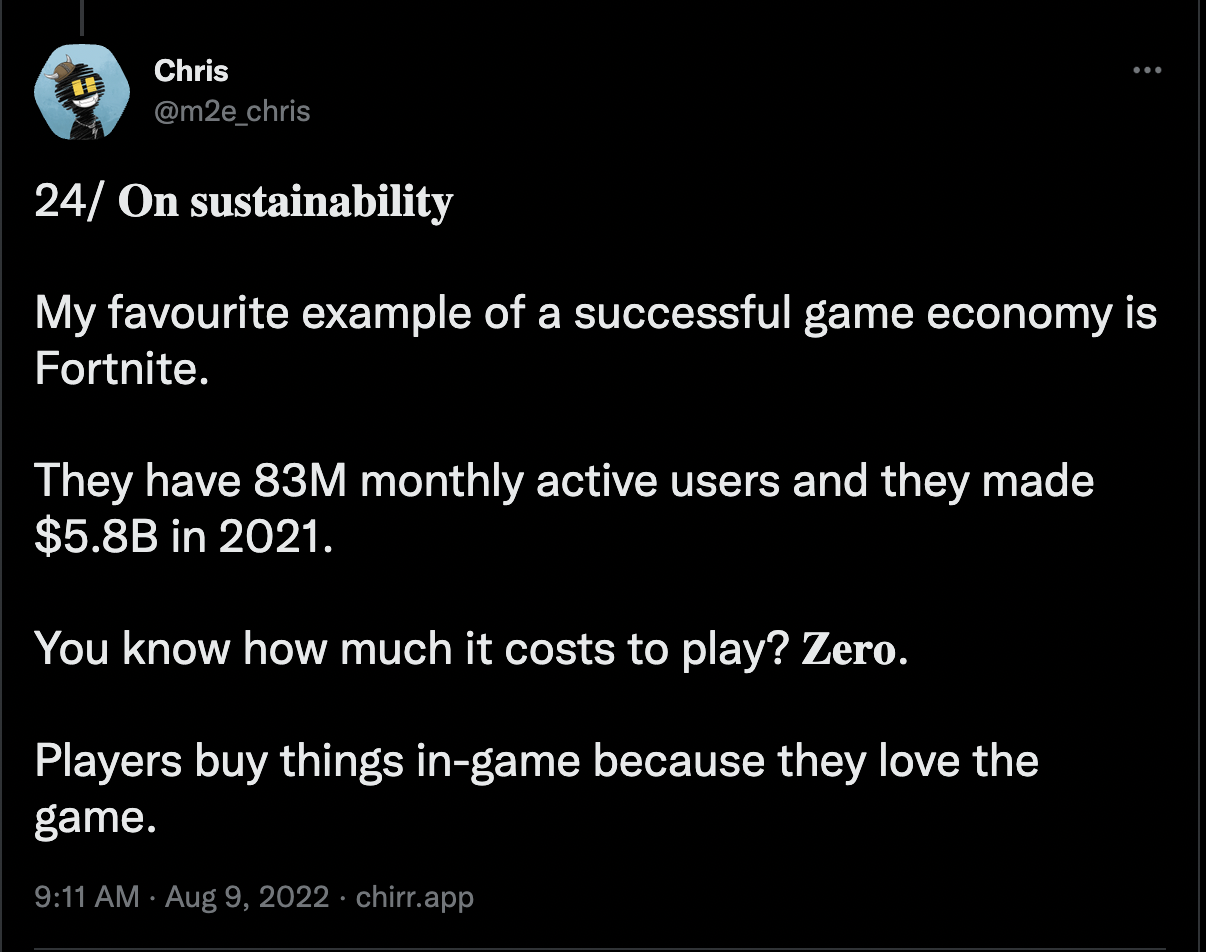Open the three-dot more options menu
Viewport: 1206px width, 952px height.
1146,71
